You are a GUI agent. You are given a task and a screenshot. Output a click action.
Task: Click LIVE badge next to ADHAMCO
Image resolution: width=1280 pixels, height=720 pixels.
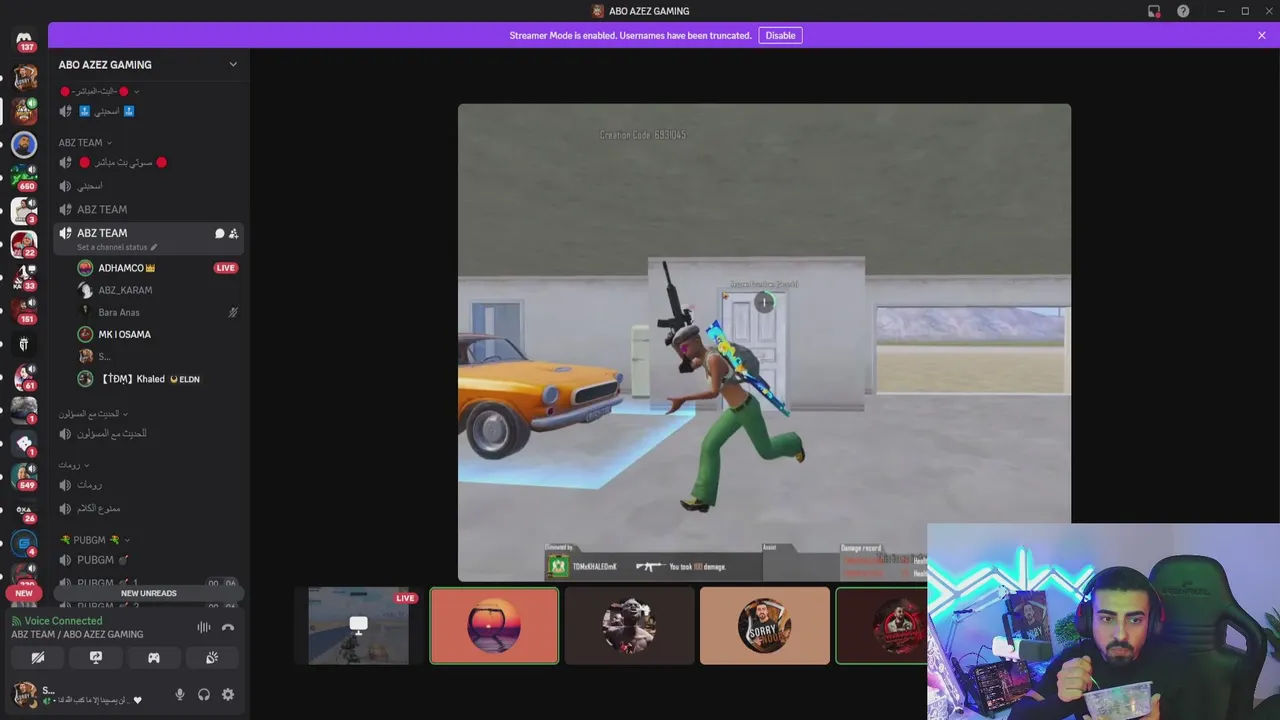pyautogui.click(x=226, y=268)
